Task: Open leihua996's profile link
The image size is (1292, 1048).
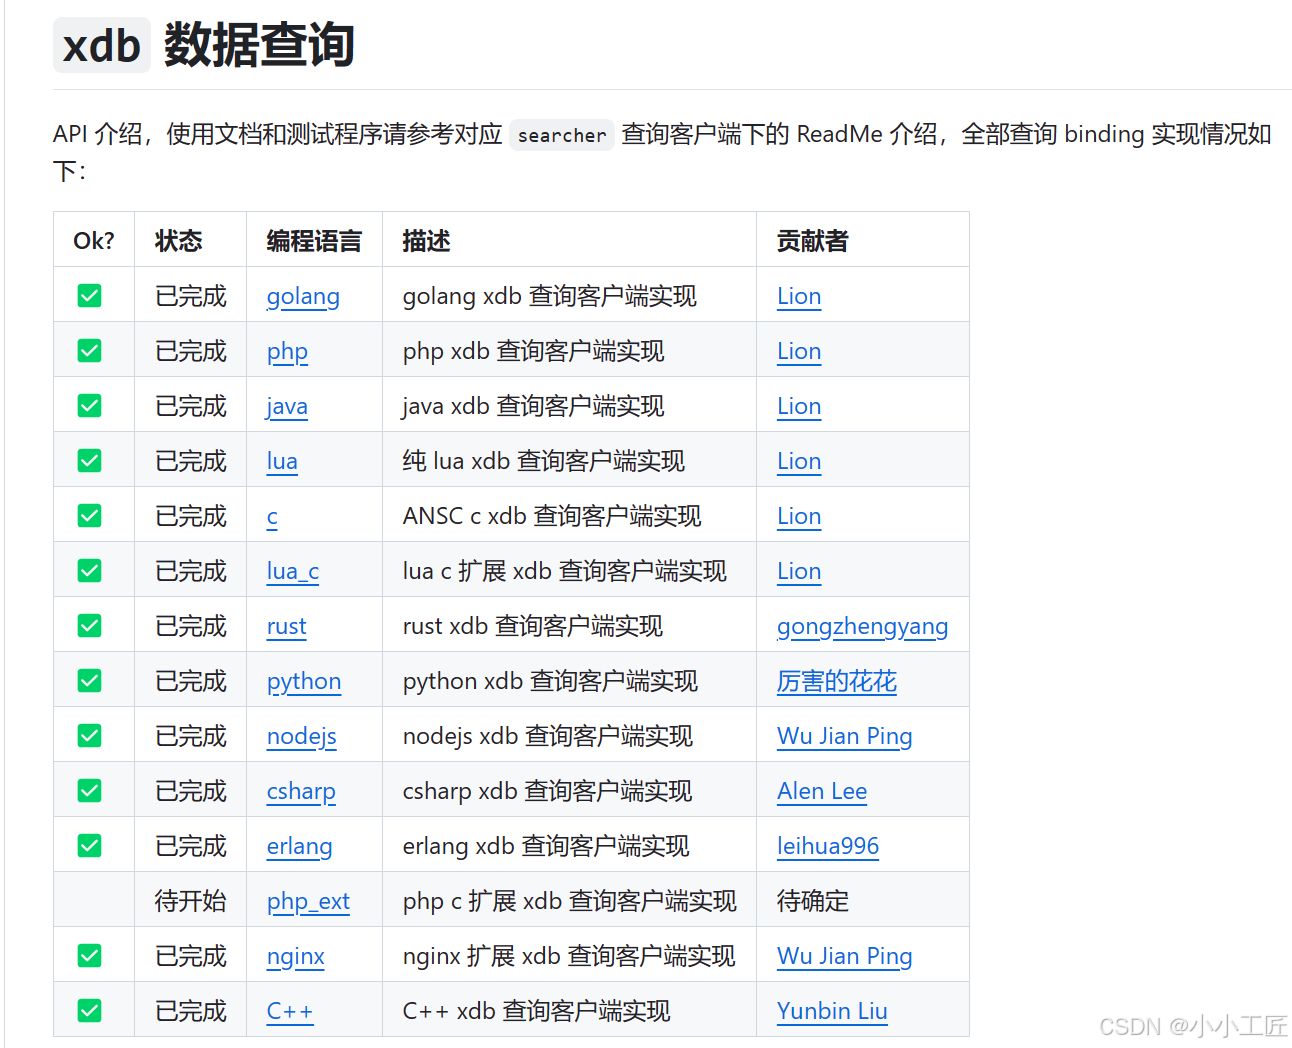Action: [828, 846]
